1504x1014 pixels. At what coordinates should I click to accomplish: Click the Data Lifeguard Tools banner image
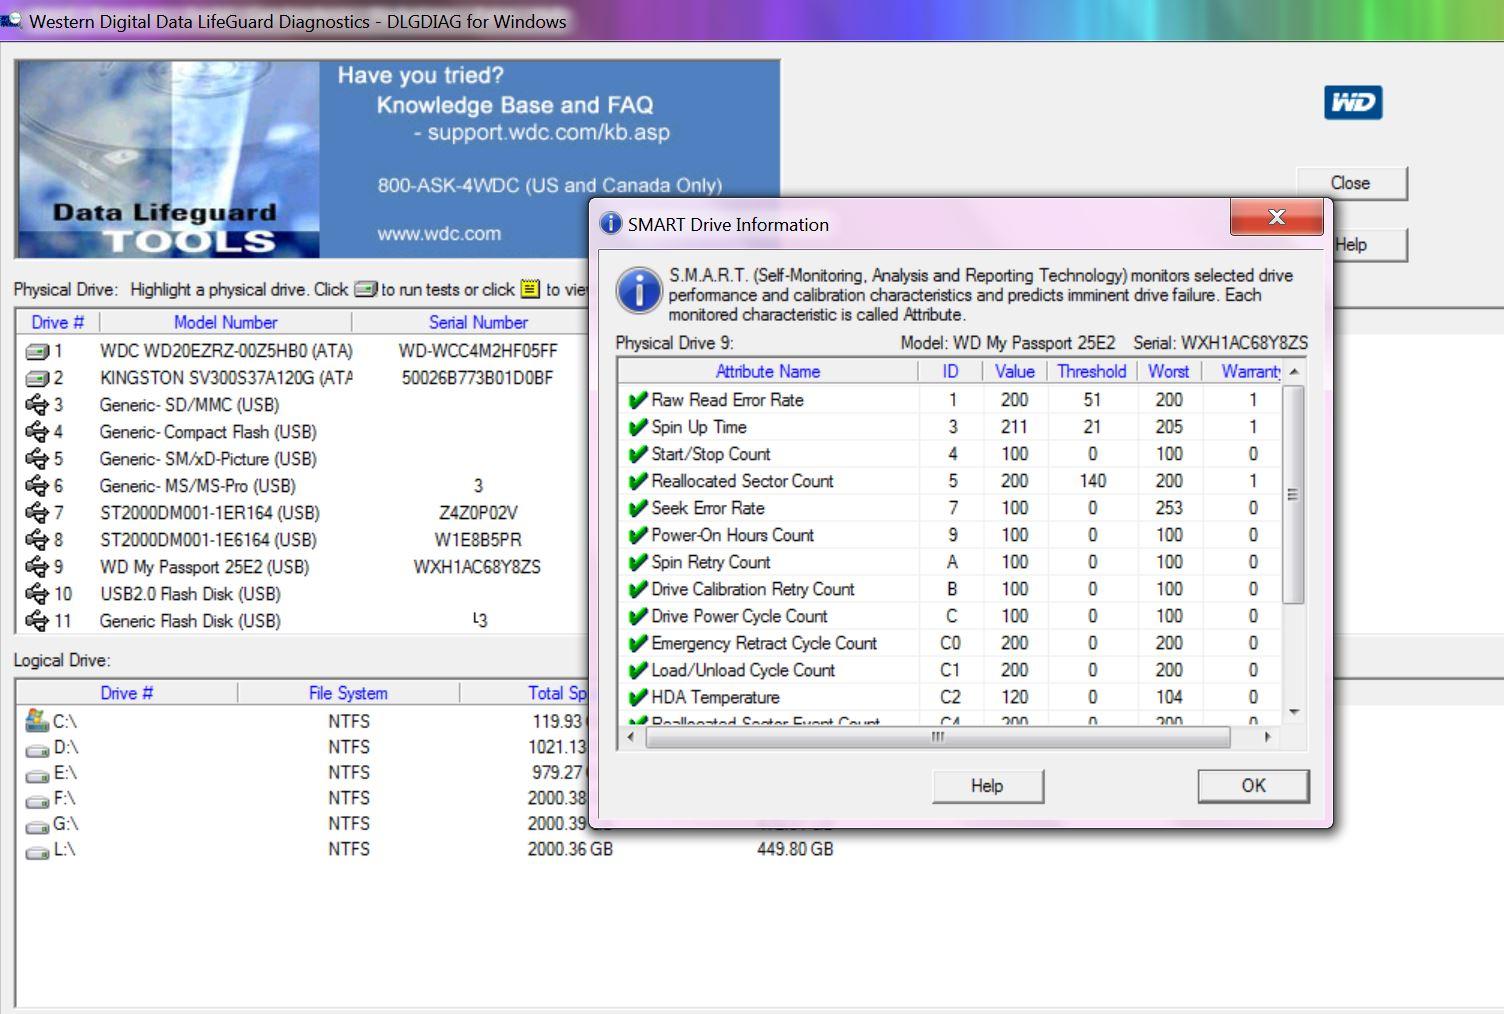point(167,160)
